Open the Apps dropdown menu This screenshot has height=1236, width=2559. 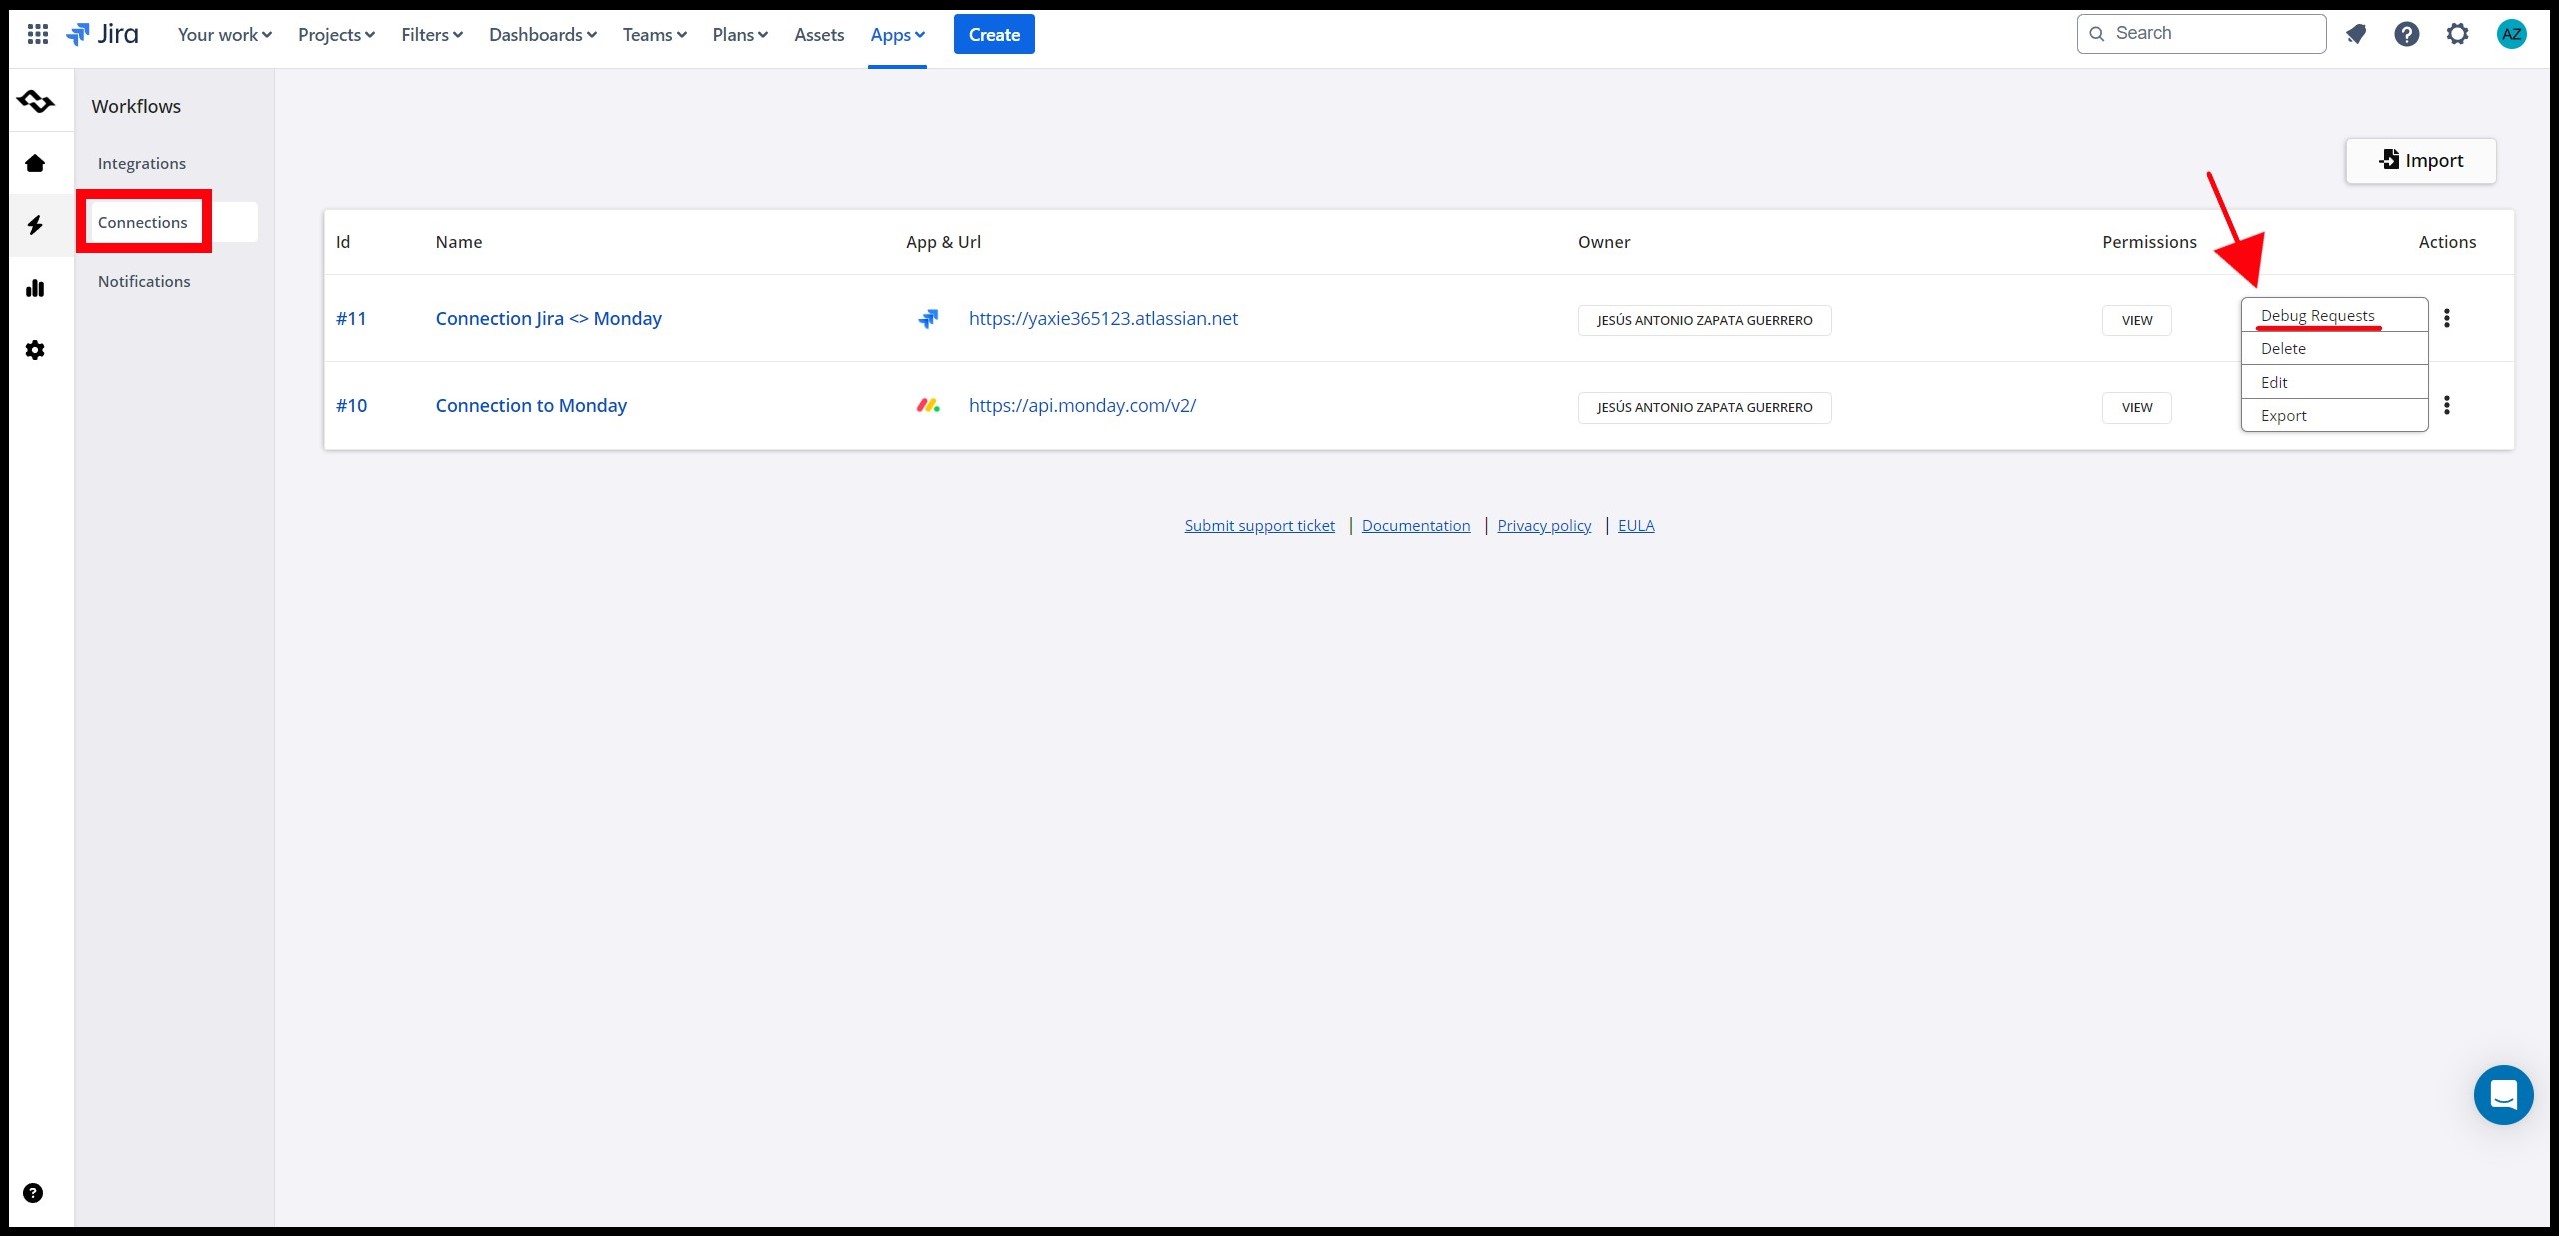(x=897, y=35)
